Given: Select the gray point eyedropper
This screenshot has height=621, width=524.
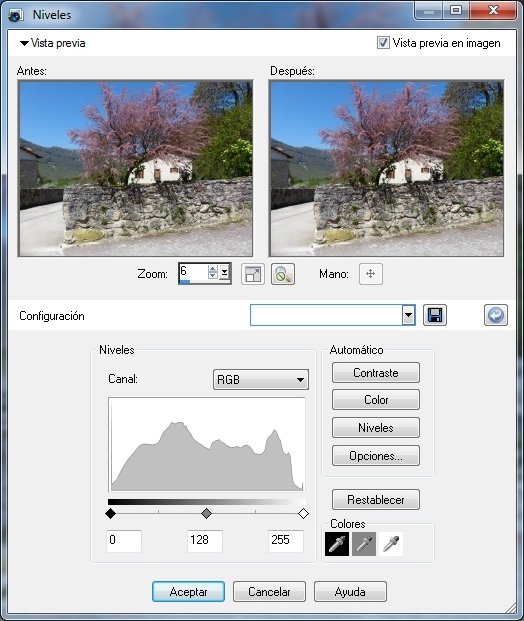Looking at the screenshot, I should click(364, 544).
